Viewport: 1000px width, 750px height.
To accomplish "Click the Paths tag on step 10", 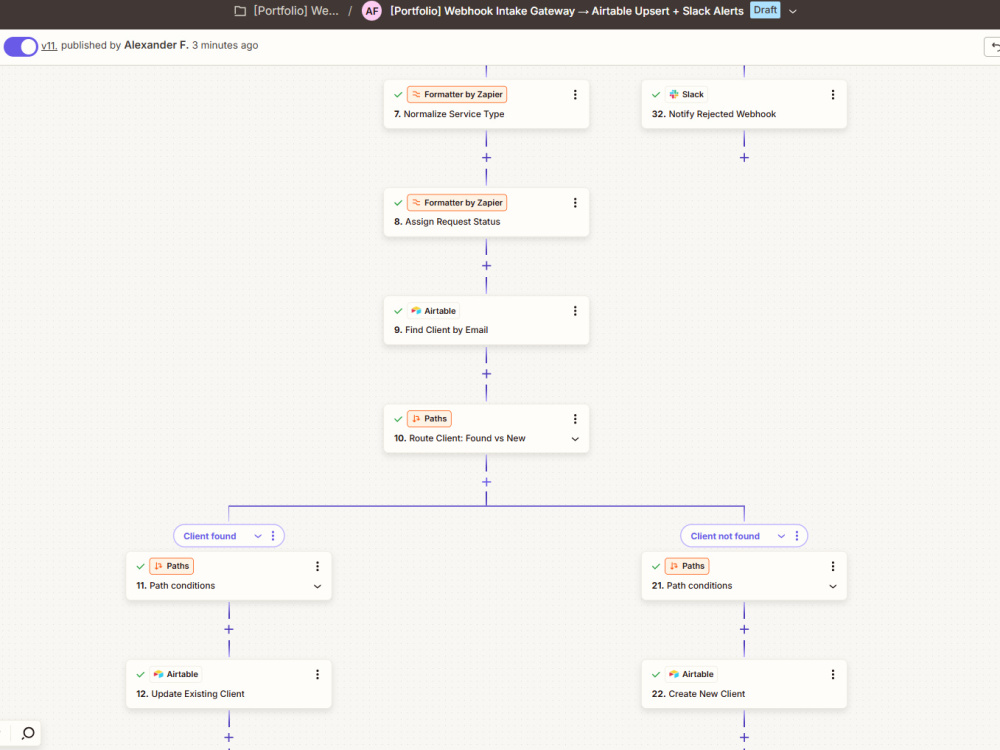I will point(429,418).
